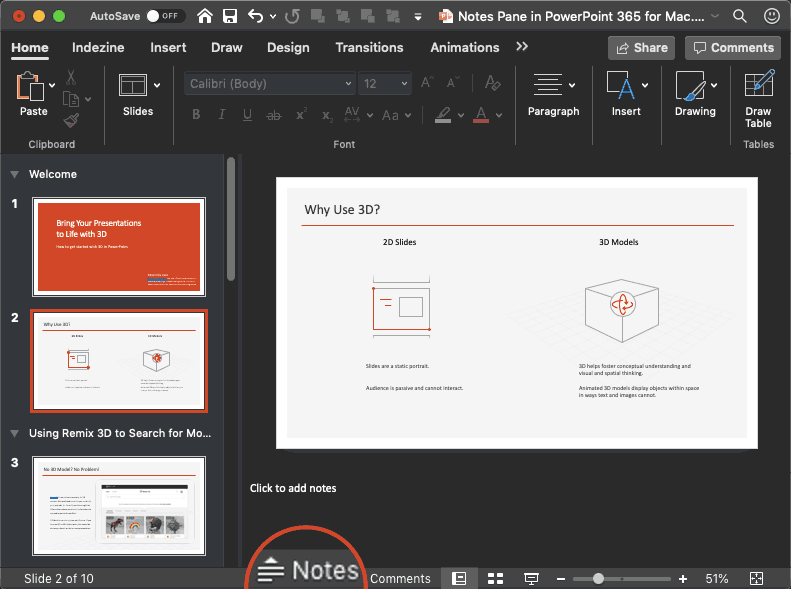
Task: Collapse the Welcome section
Action: click(x=14, y=174)
